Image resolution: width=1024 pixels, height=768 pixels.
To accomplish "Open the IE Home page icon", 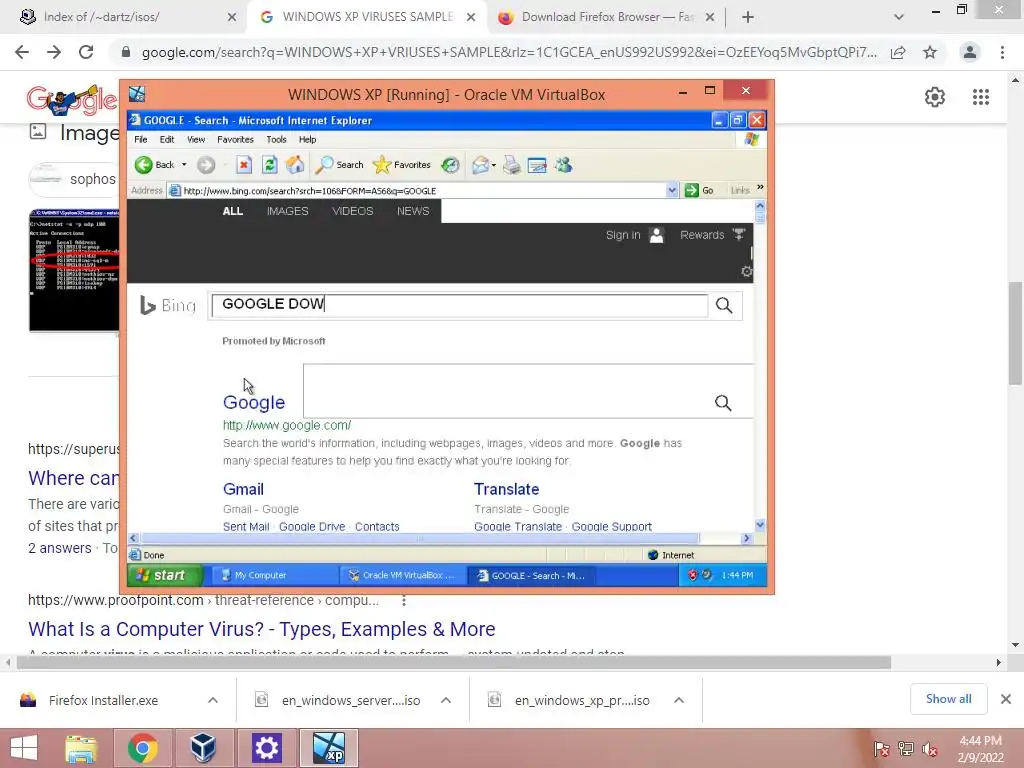I will (x=295, y=165).
